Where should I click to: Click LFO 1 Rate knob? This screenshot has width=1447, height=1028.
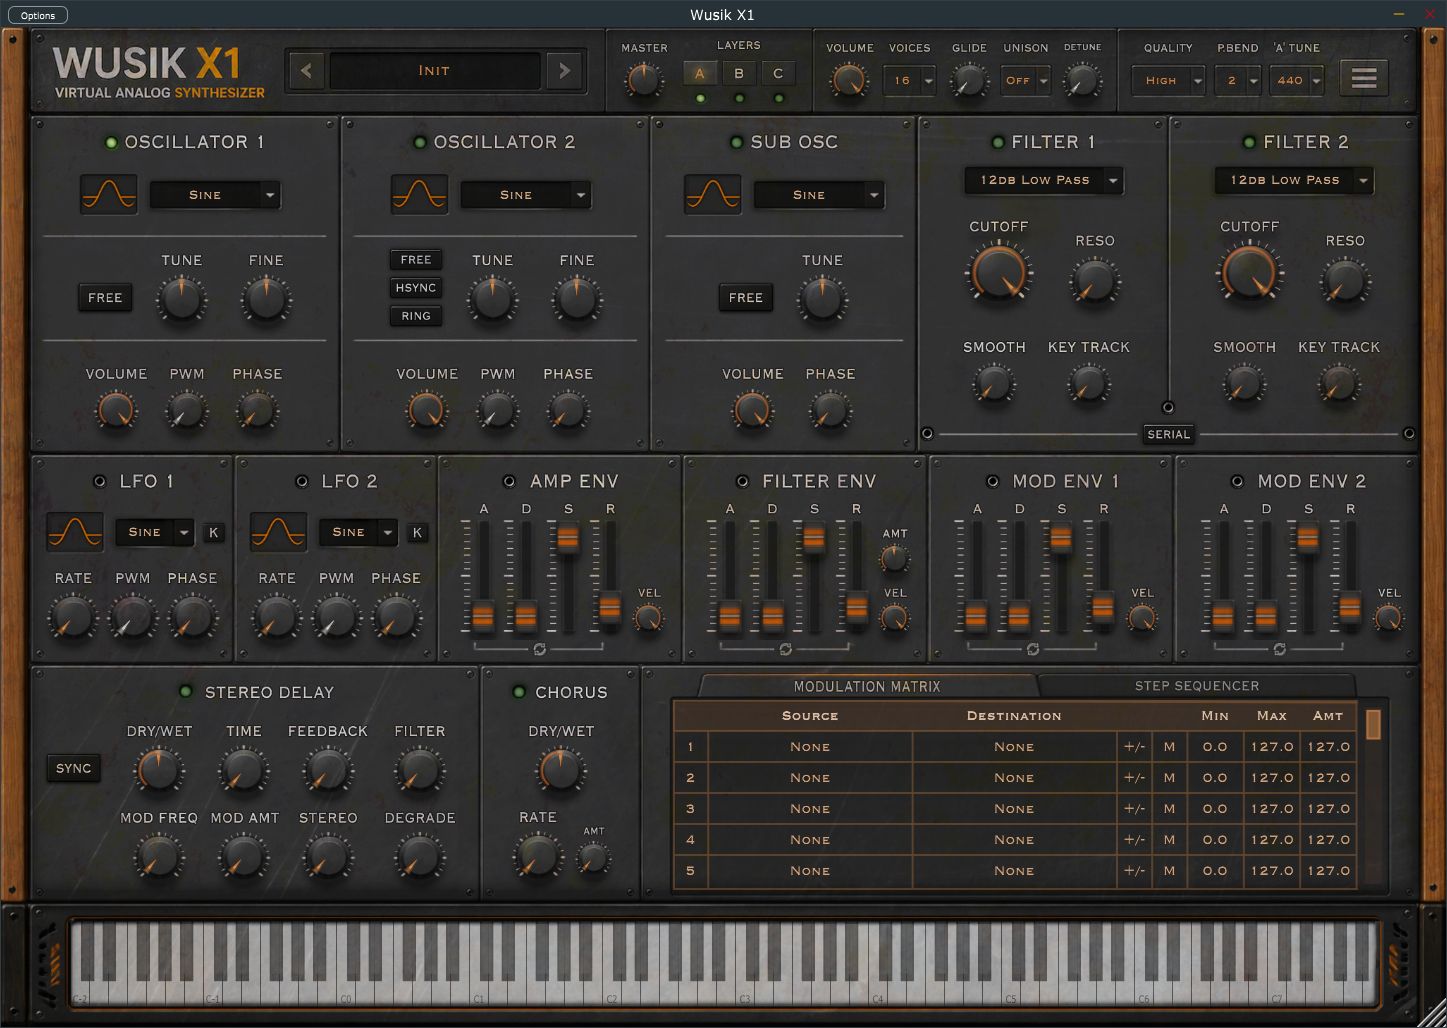tap(73, 616)
